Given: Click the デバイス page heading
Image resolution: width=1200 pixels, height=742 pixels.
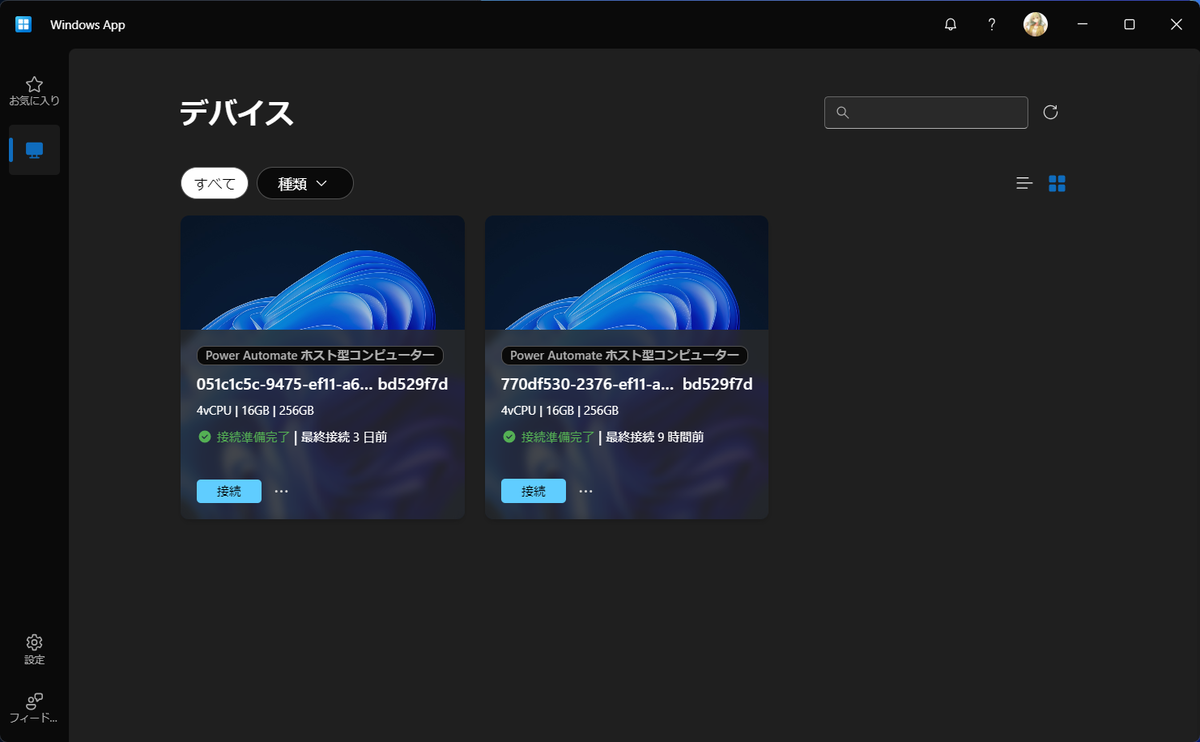Looking at the screenshot, I should (x=237, y=113).
